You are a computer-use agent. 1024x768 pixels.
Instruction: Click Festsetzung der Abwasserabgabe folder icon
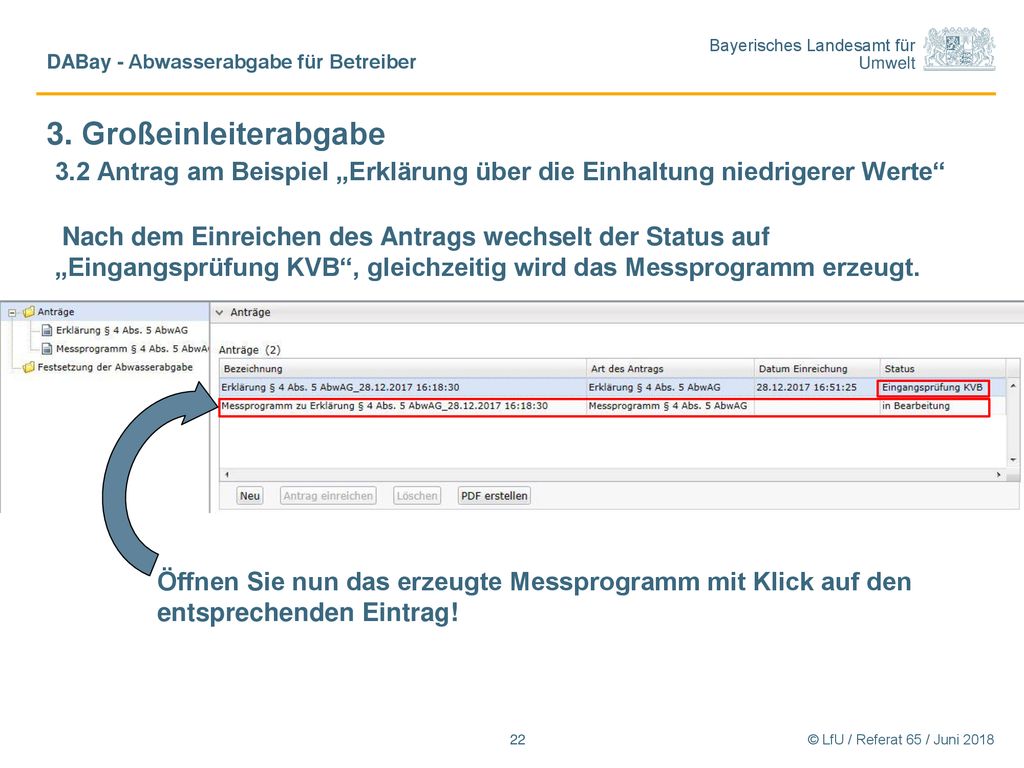28,368
